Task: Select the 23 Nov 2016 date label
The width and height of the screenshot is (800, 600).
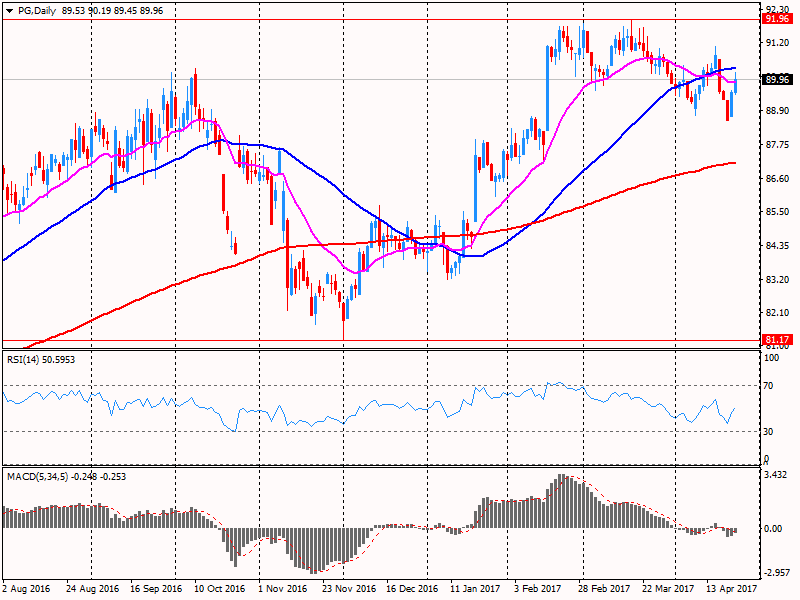Action: 349,588
